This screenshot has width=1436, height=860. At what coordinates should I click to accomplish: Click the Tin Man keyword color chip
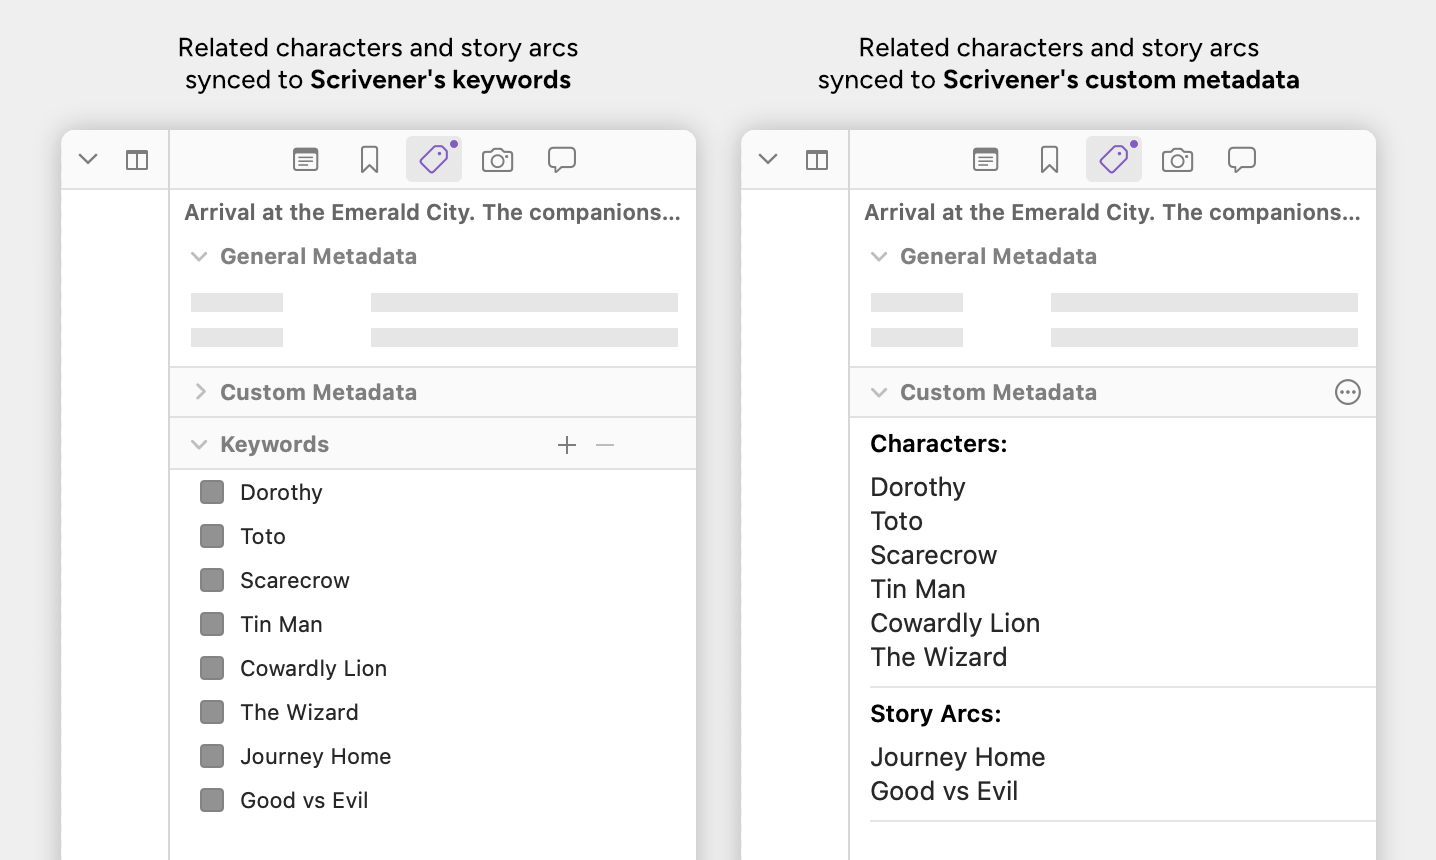(212, 624)
